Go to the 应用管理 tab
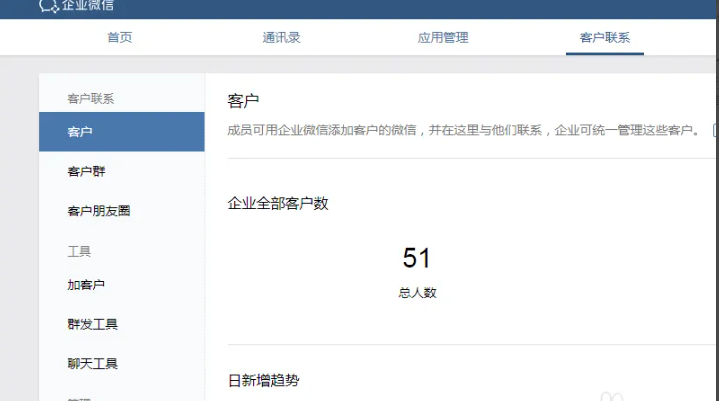Screen dimensions: 719x401 443,38
